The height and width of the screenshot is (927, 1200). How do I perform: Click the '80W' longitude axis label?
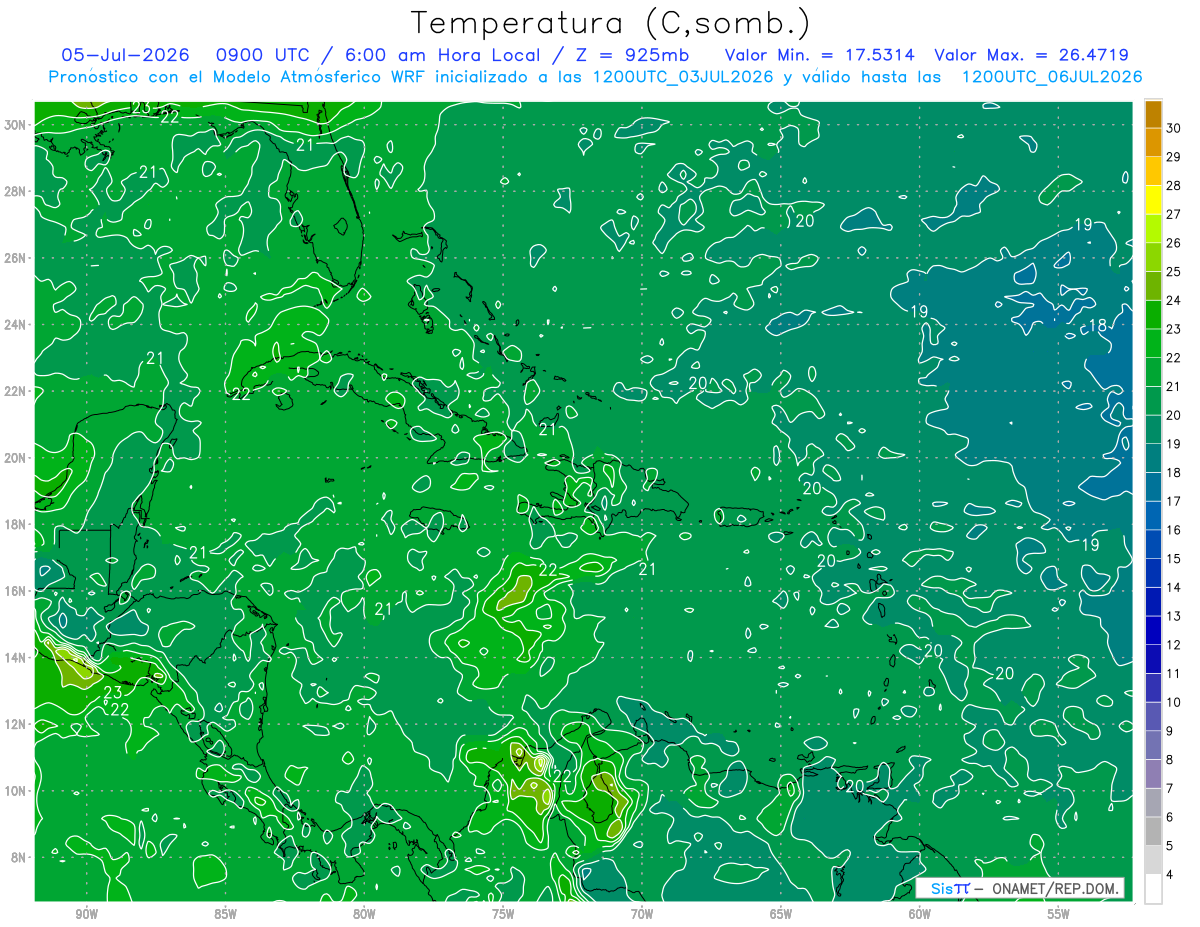pos(364,914)
